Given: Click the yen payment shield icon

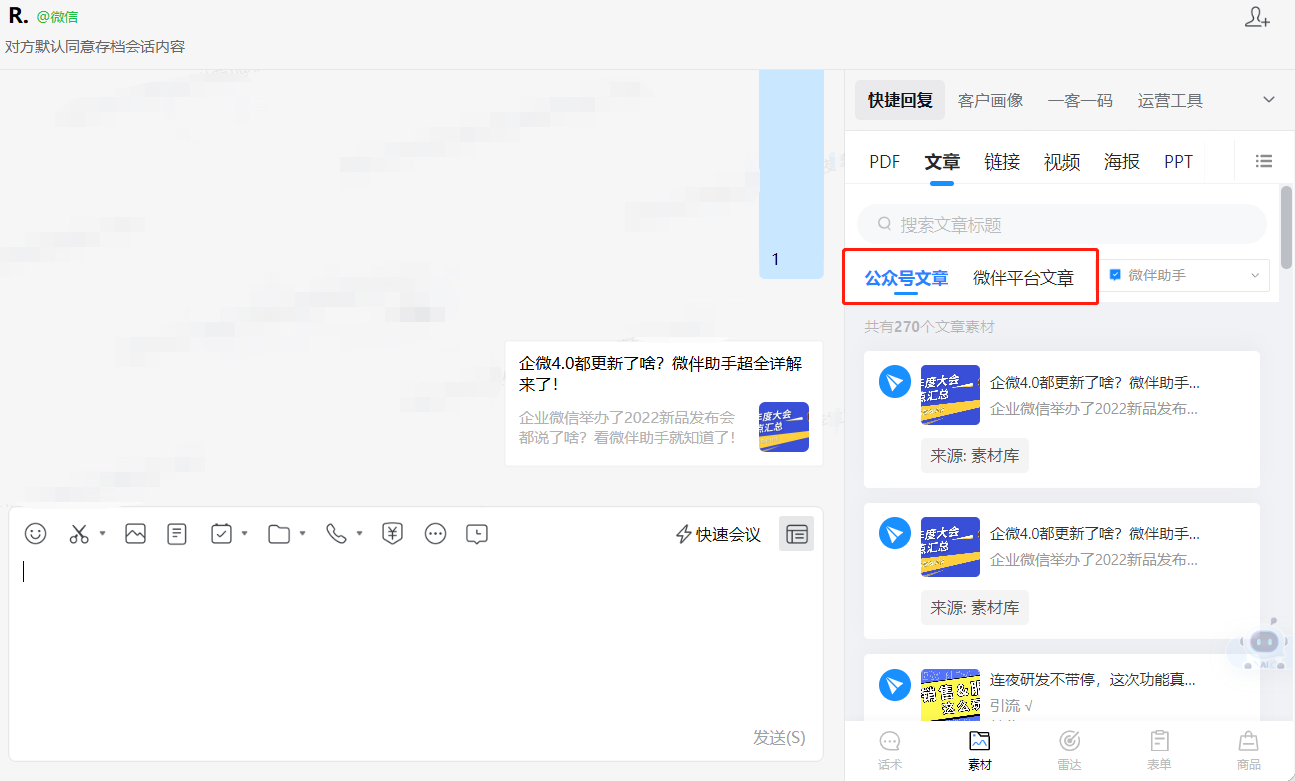Looking at the screenshot, I should pos(393,534).
